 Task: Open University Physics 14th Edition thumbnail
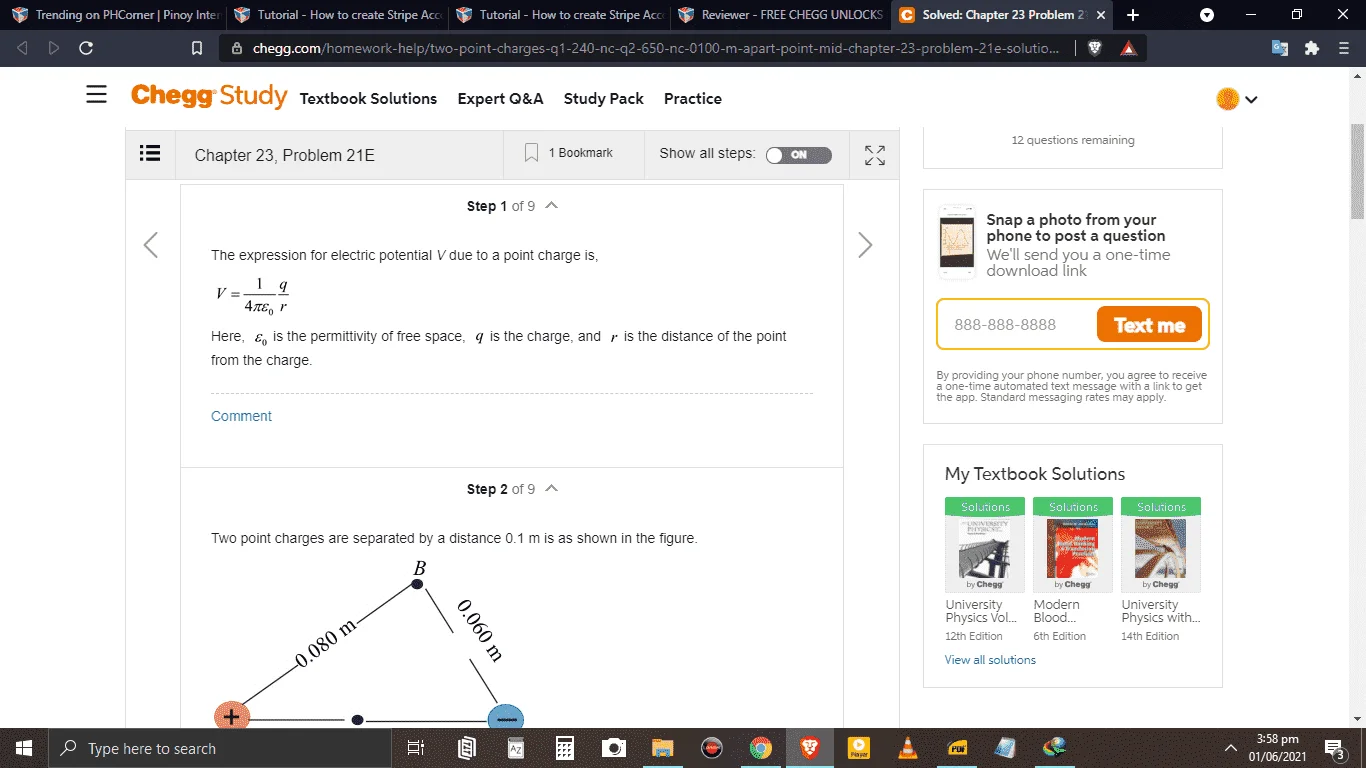tap(1161, 545)
